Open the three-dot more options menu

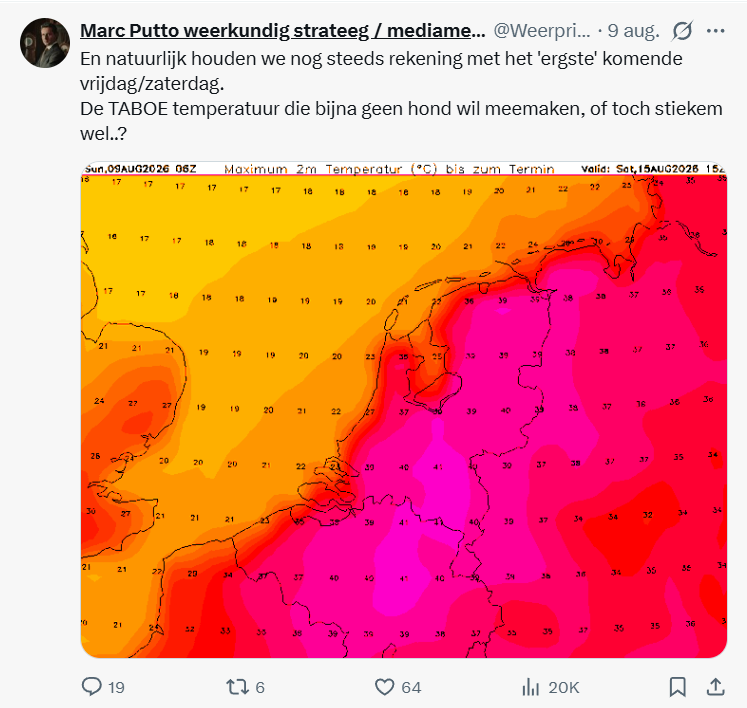(716, 31)
